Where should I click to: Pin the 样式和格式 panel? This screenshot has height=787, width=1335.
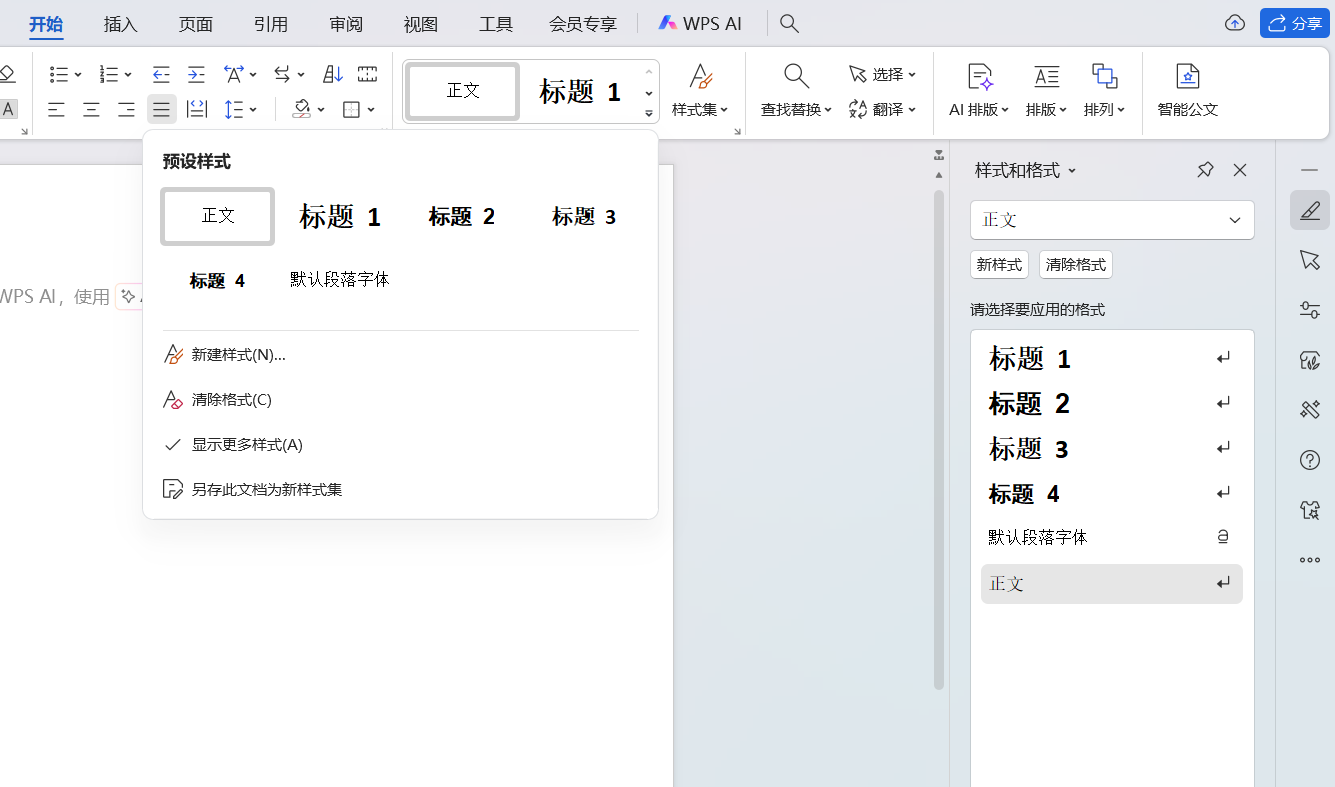(x=1204, y=170)
